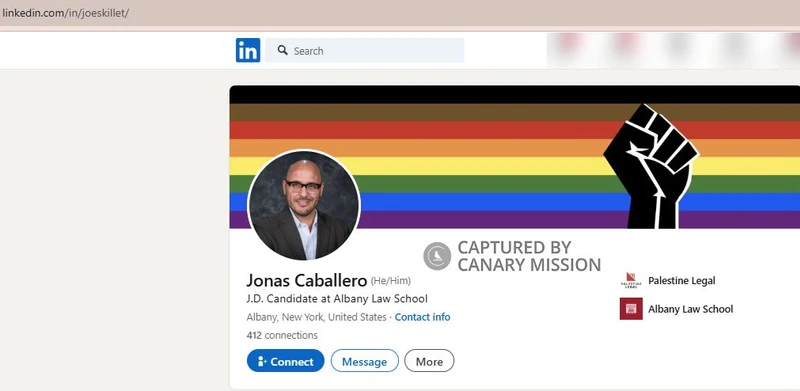Click the Connect button
Viewport: 800px width, 391px height.
(285, 361)
